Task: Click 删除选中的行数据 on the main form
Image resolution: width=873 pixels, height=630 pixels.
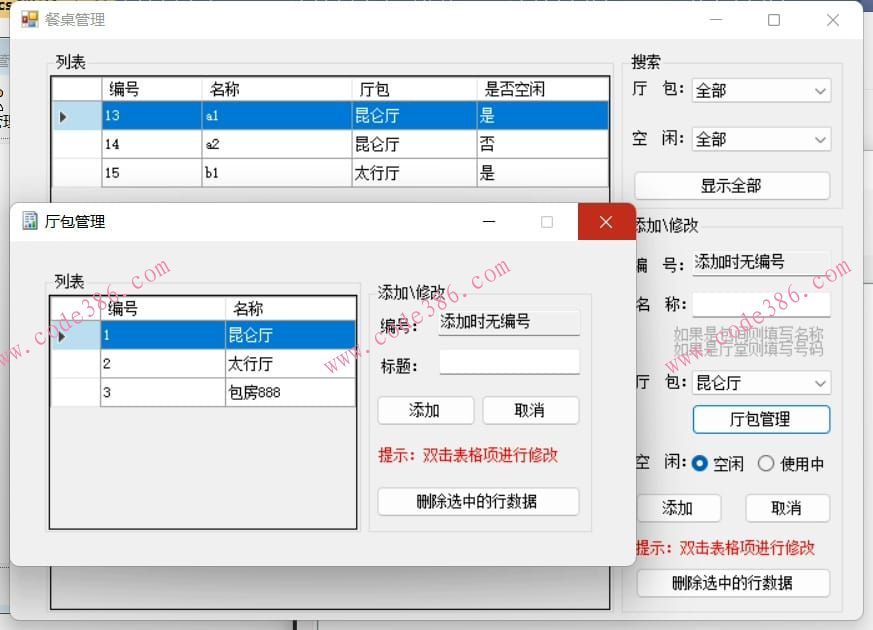Action: [x=733, y=583]
